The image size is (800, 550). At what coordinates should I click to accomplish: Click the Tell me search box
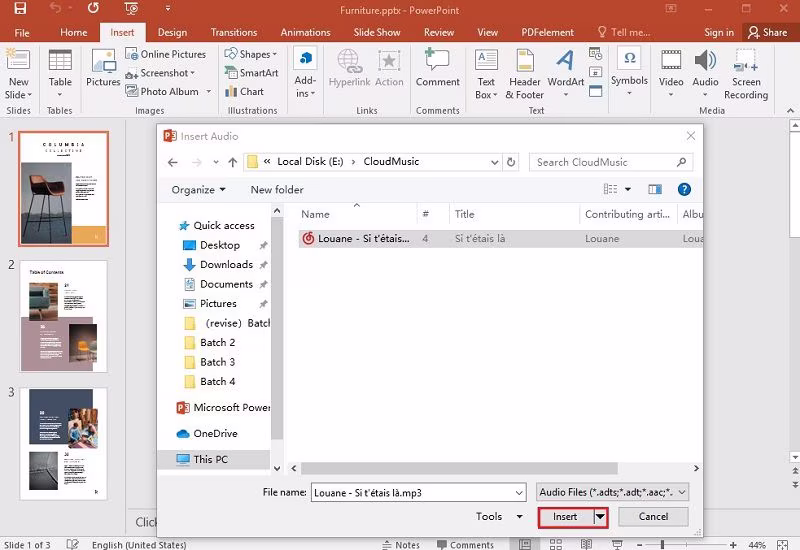pos(624,32)
